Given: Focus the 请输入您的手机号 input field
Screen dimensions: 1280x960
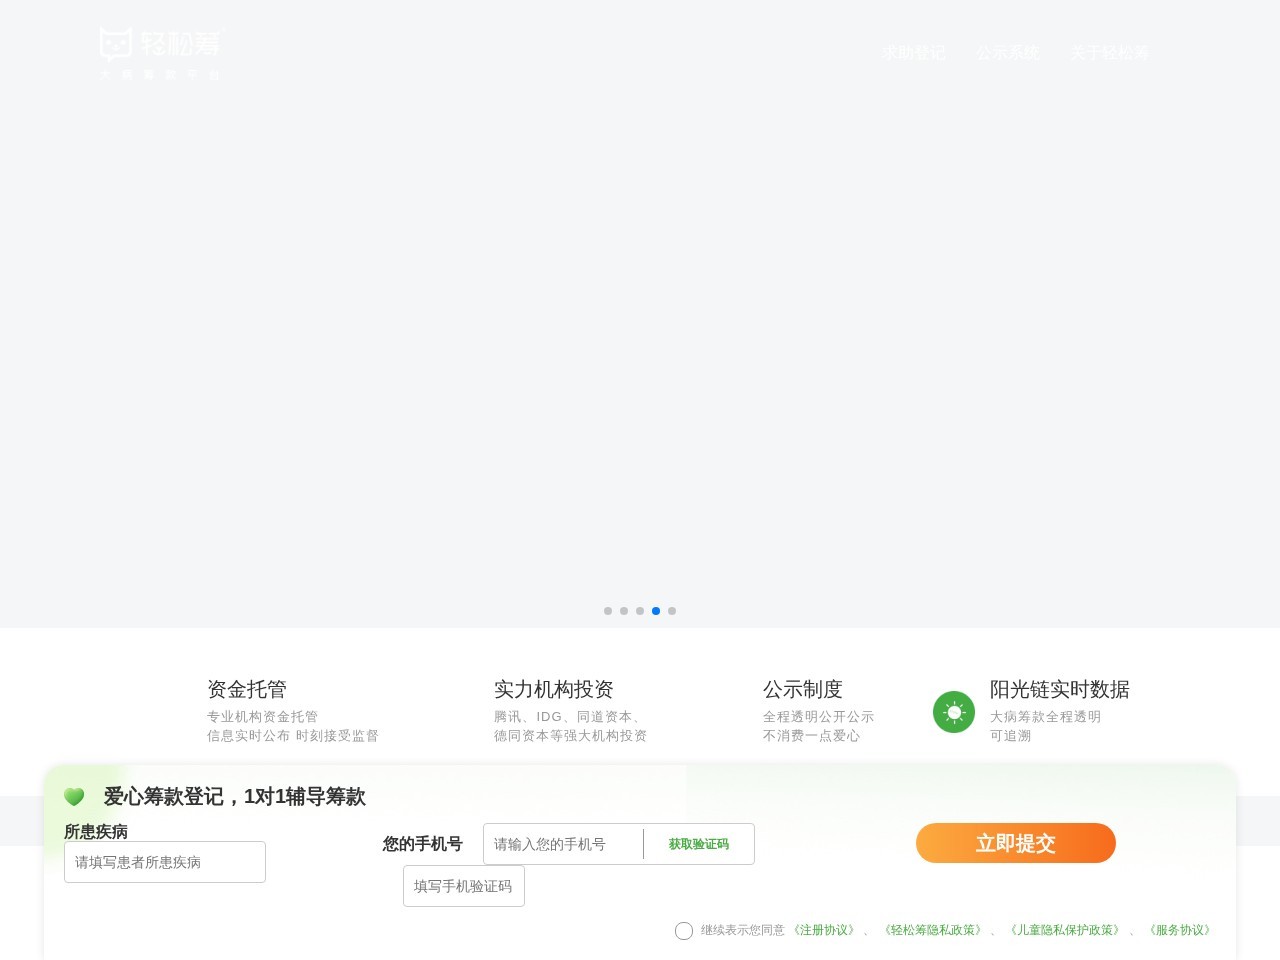Looking at the screenshot, I should click(563, 844).
